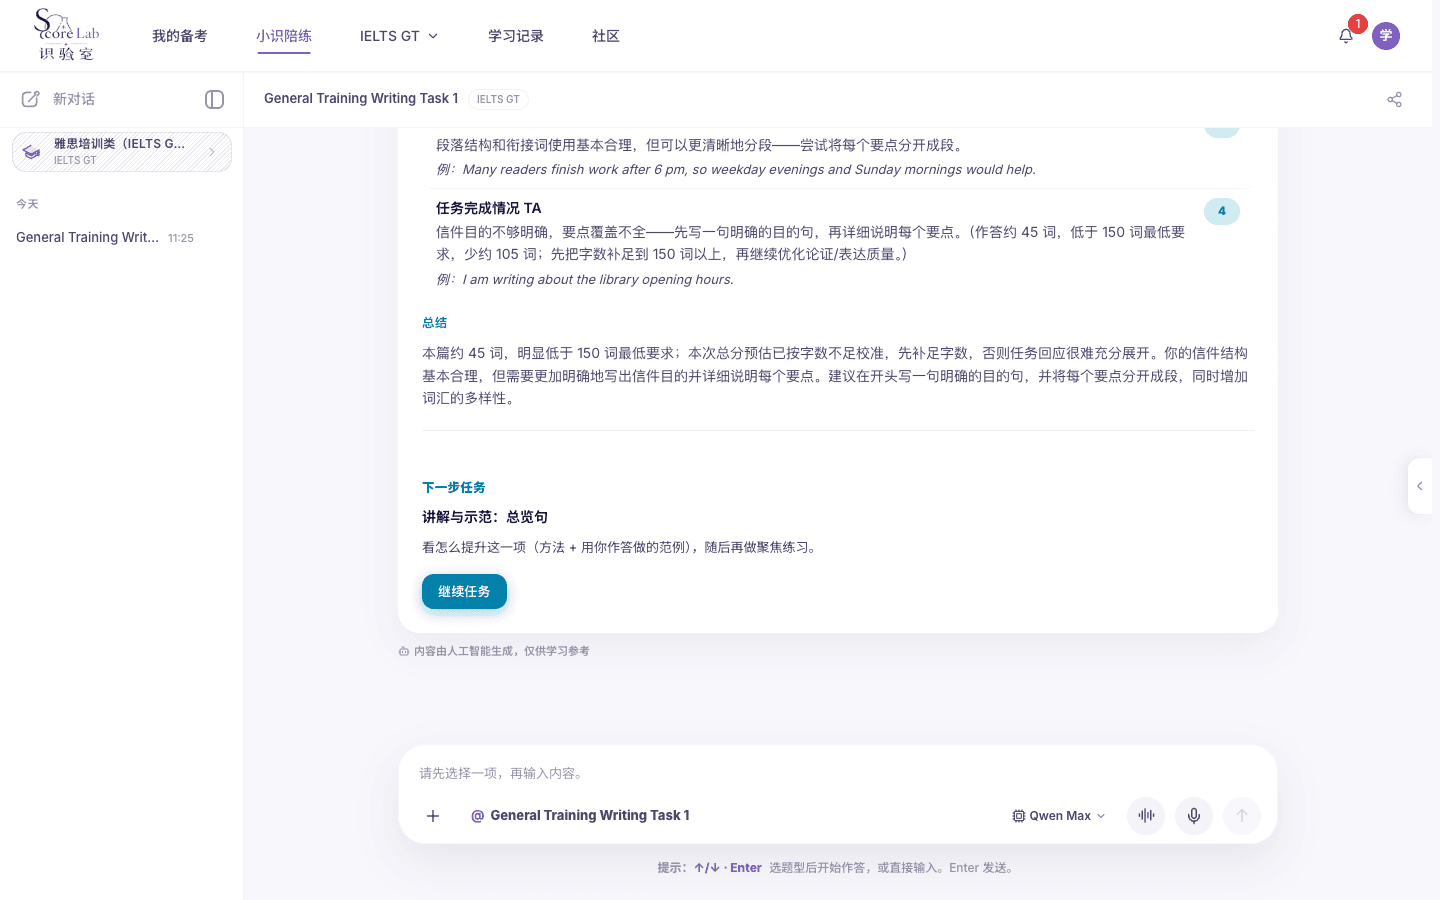Select the 小识陪练 tab
Viewport: 1440px width, 900px height.
point(284,36)
